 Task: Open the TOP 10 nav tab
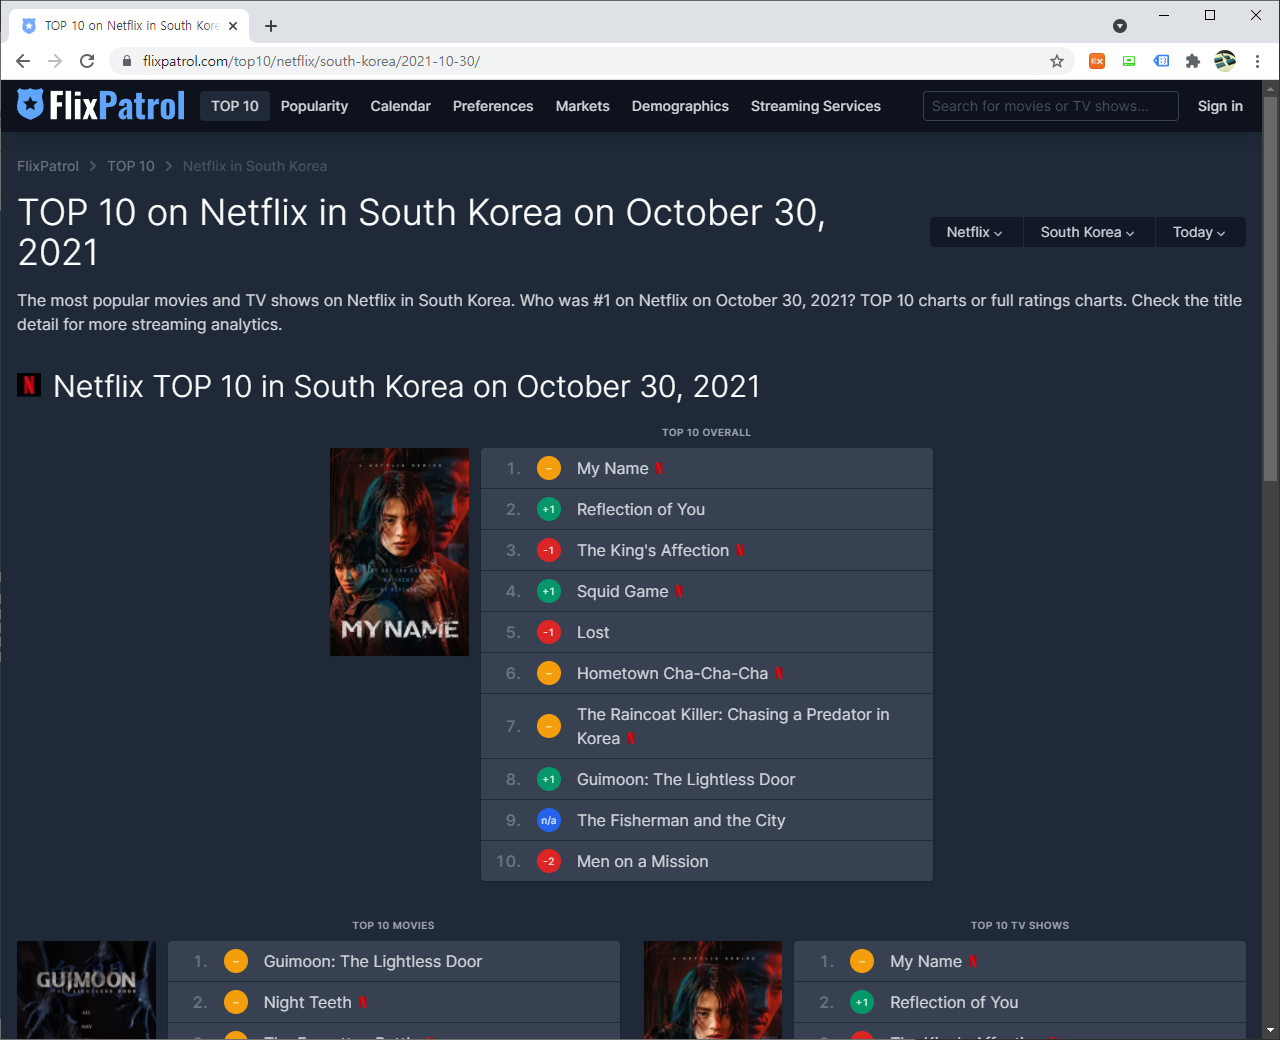click(235, 106)
